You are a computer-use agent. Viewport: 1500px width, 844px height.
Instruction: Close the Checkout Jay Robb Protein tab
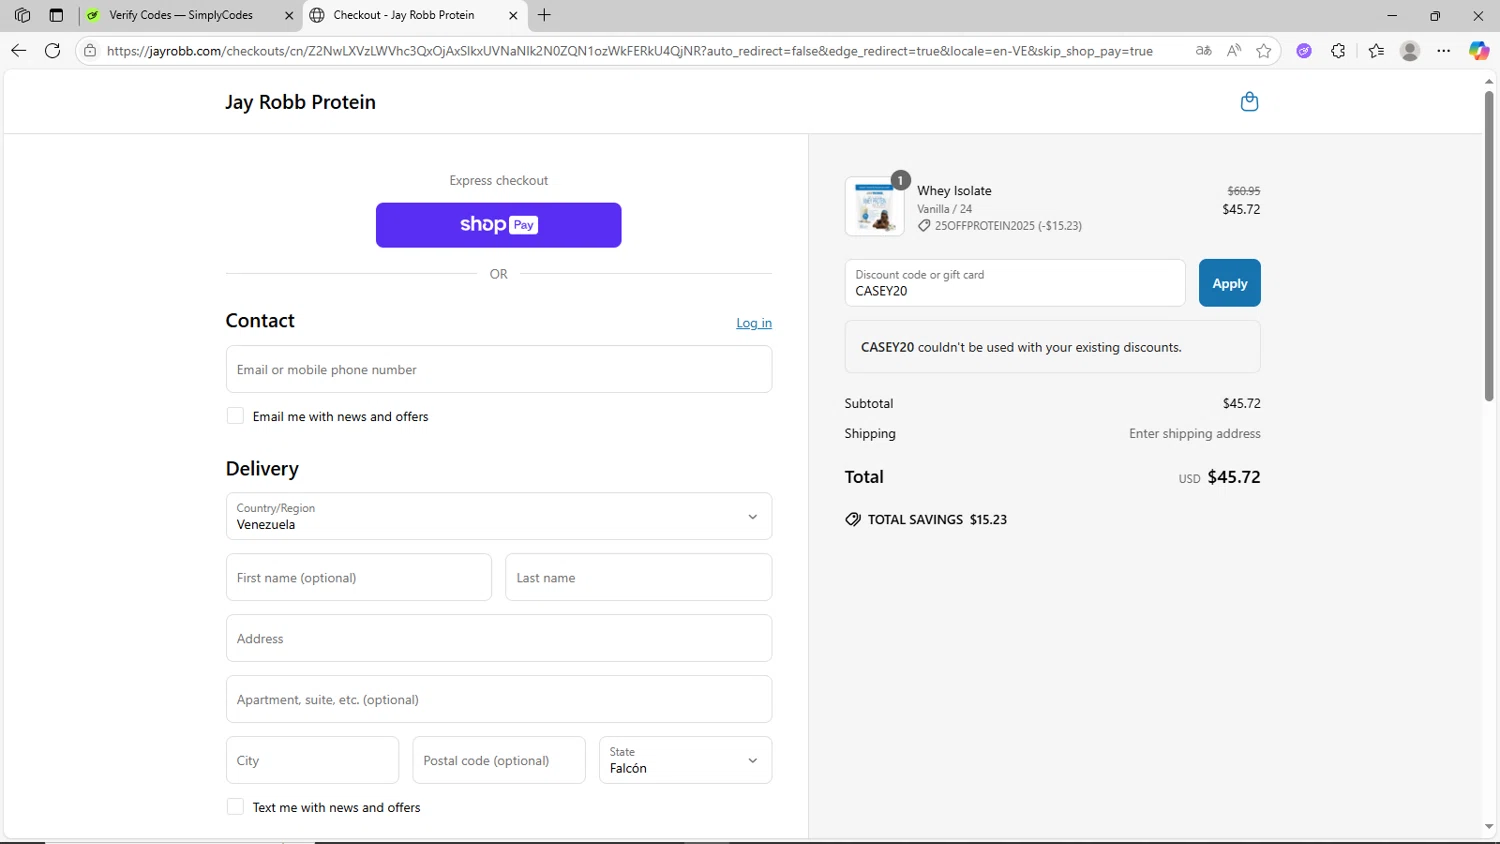[x=513, y=15]
